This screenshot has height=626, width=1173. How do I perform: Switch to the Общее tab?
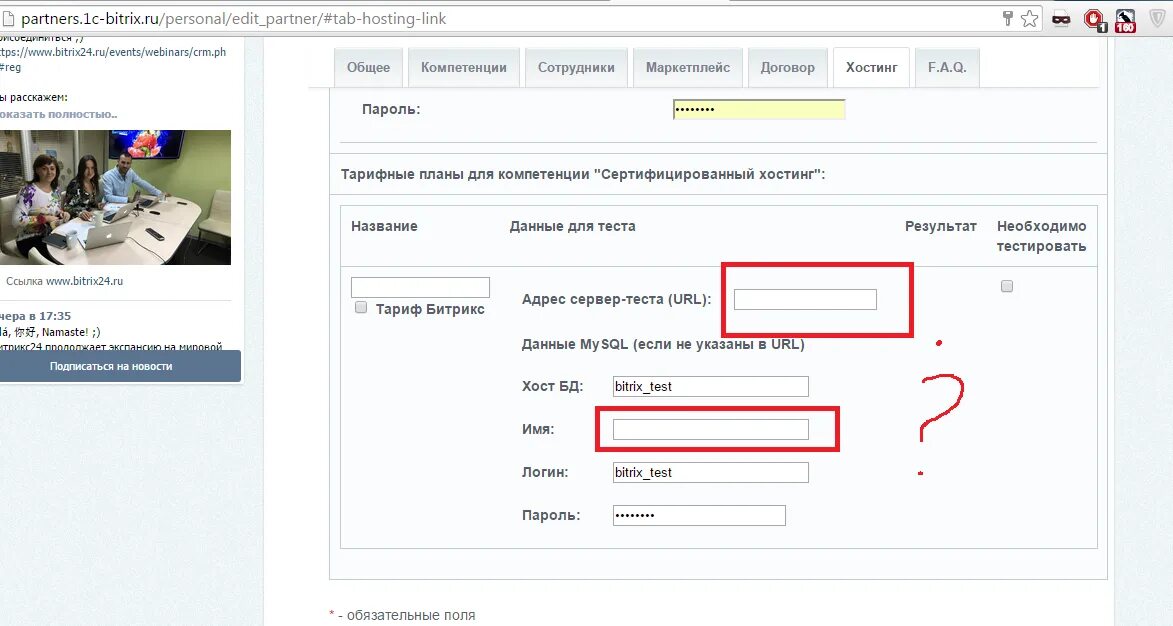(x=368, y=67)
